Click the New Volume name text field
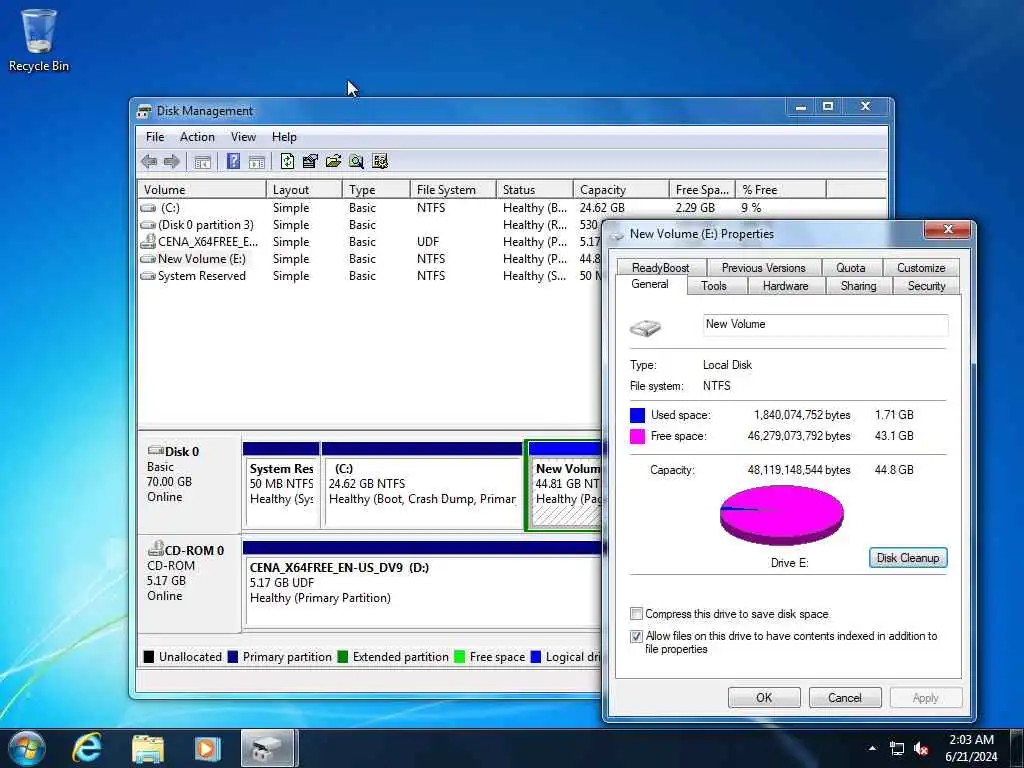 tap(825, 325)
